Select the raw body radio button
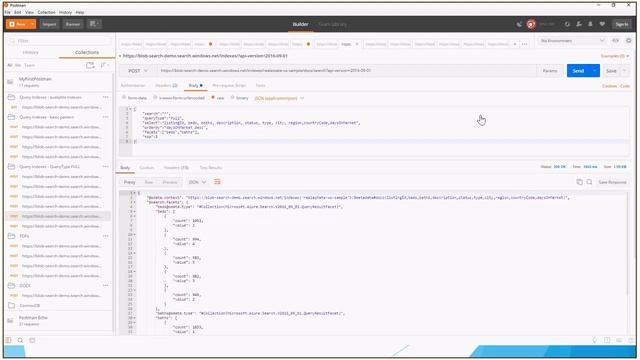This screenshot has height=360, width=640. [213, 98]
